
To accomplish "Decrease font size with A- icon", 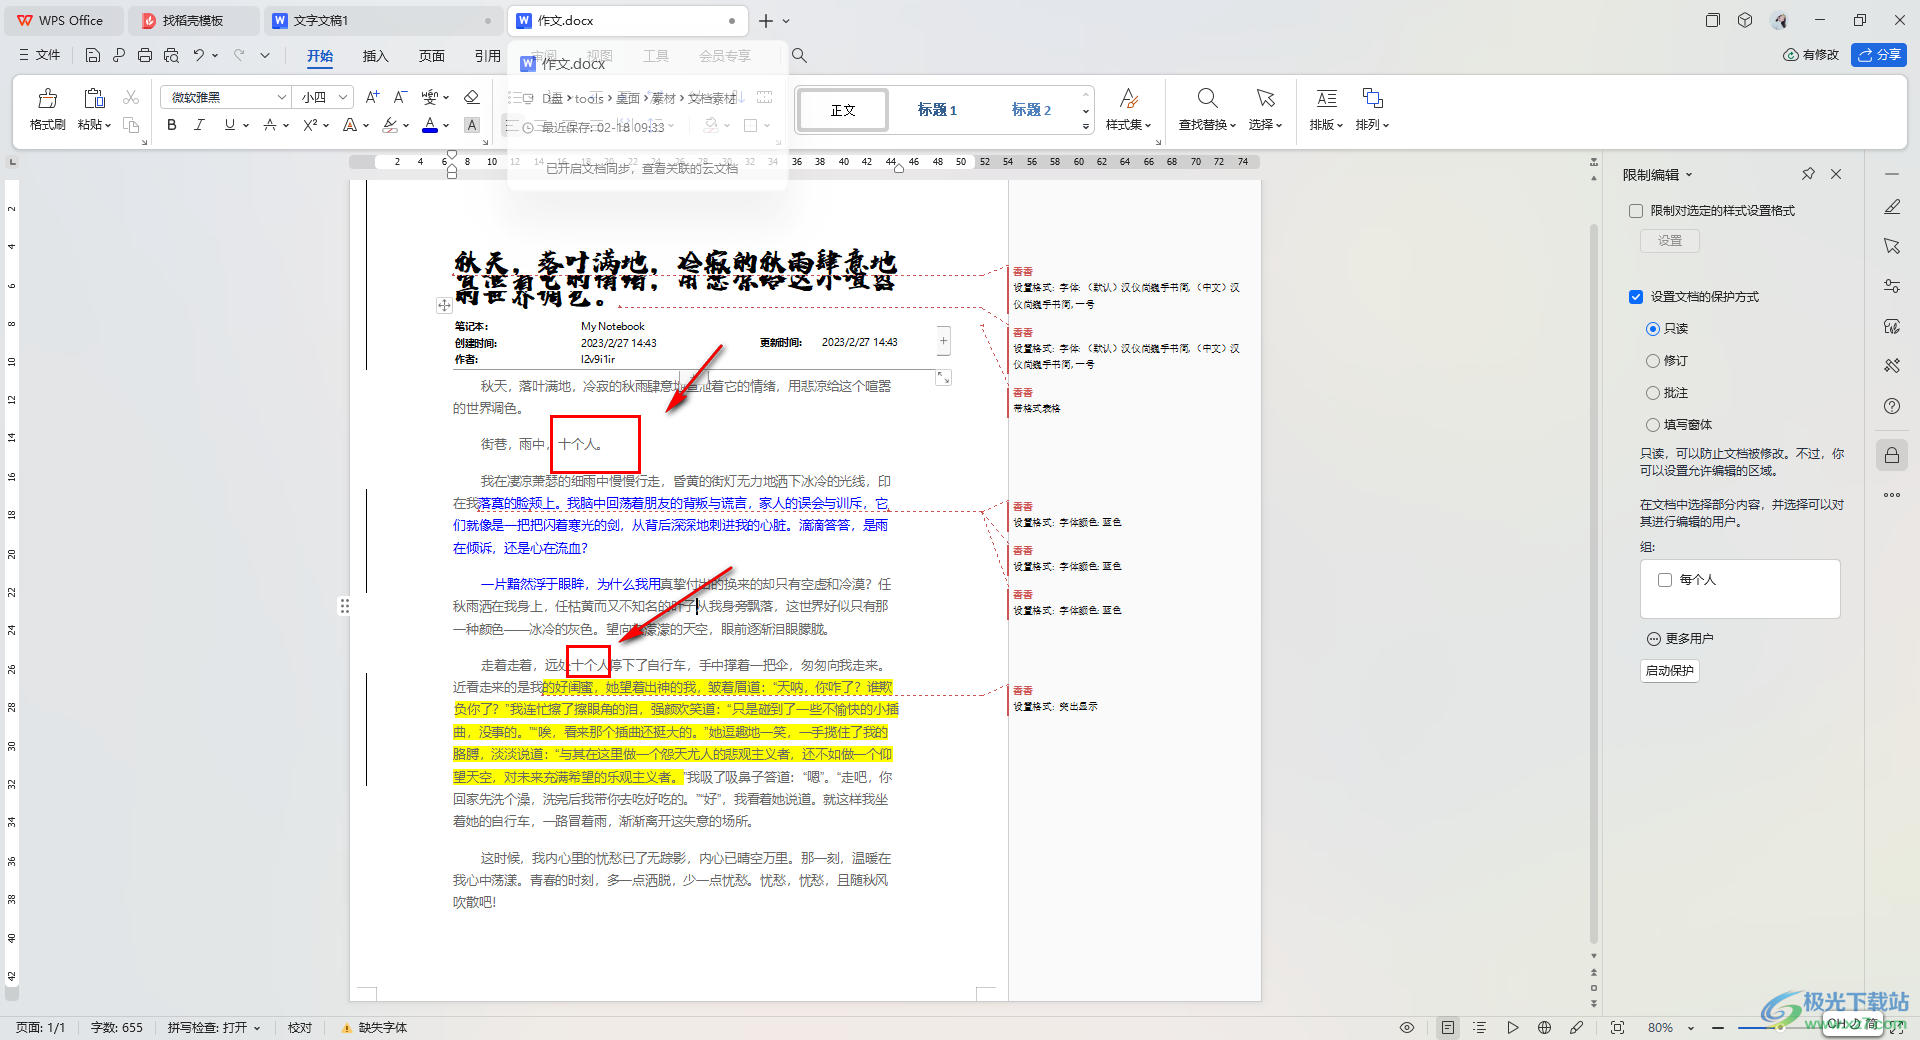I will point(400,97).
